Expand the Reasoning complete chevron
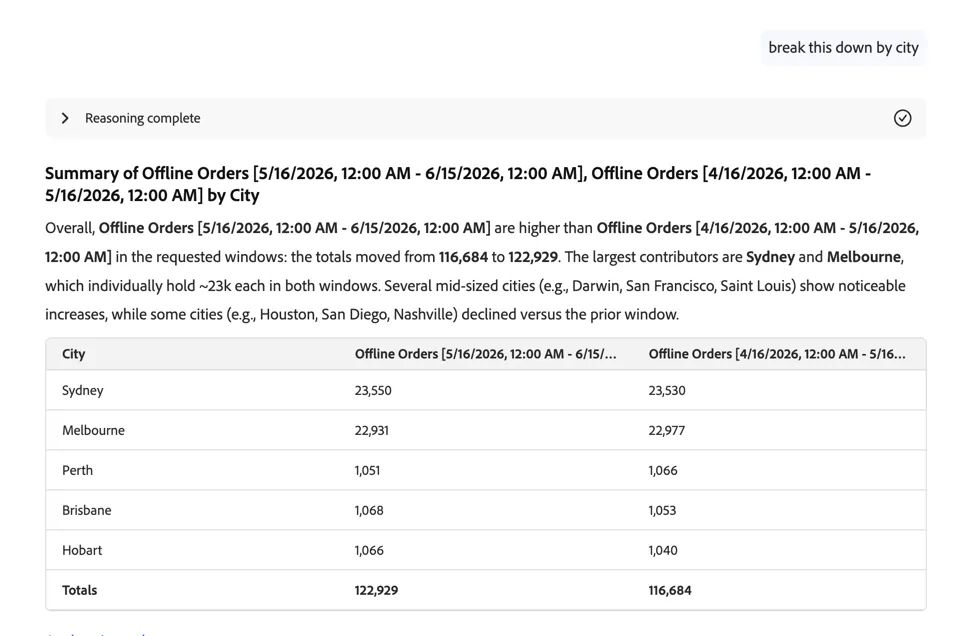 65,118
